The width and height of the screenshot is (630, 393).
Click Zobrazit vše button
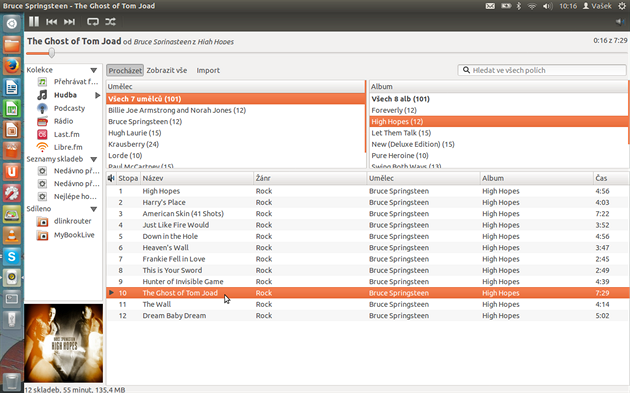[x=166, y=70]
